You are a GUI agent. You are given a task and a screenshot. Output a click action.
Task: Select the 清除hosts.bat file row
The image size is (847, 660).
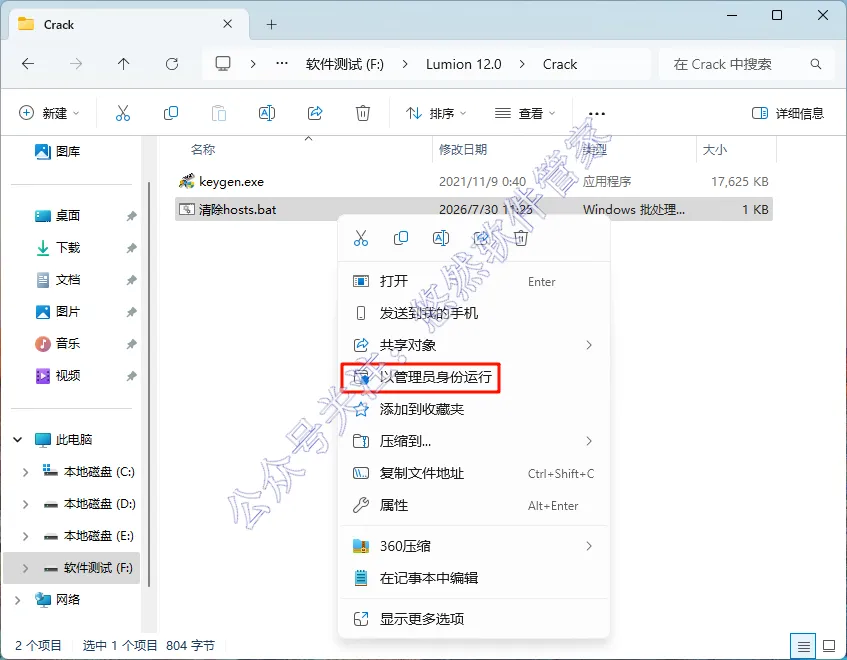point(474,210)
